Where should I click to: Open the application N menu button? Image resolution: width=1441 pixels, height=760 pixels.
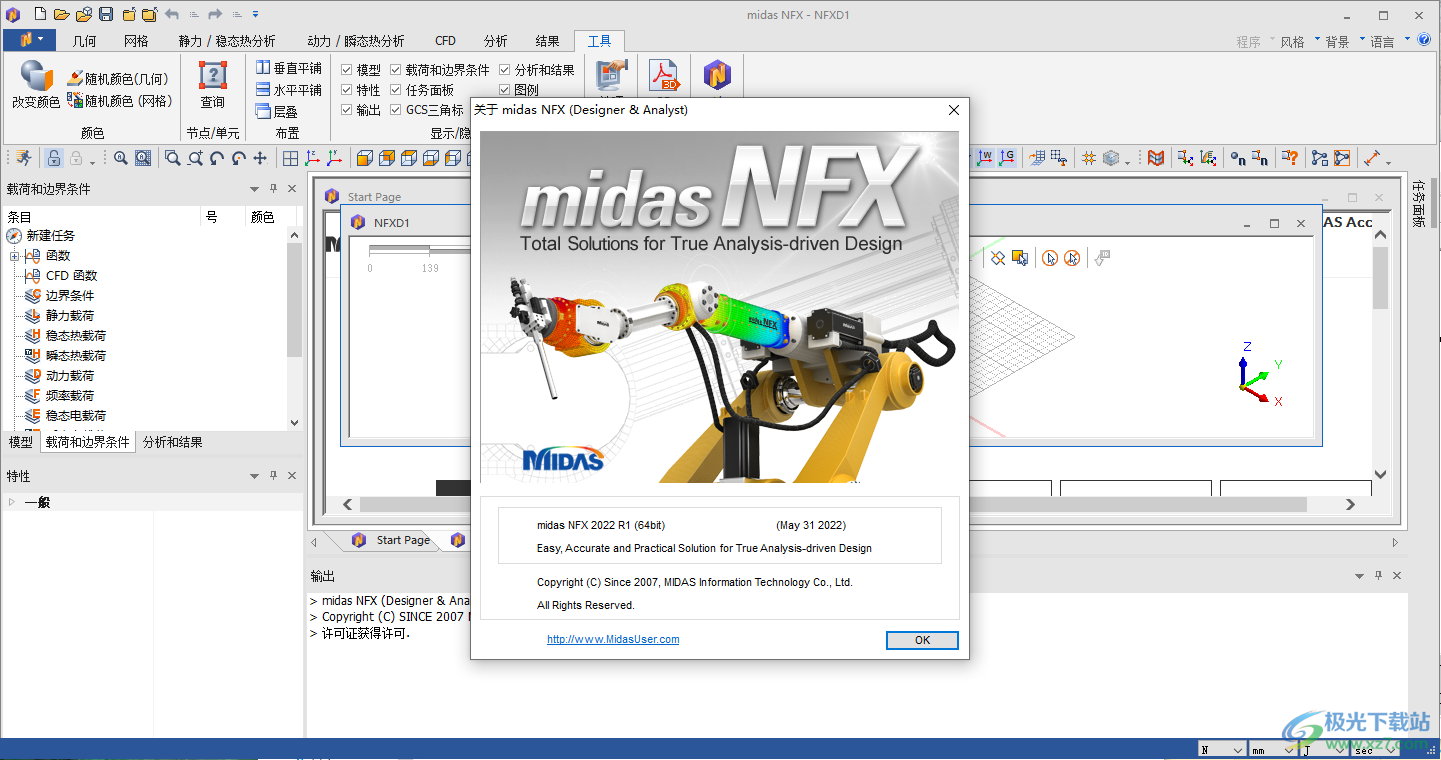pos(31,40)
